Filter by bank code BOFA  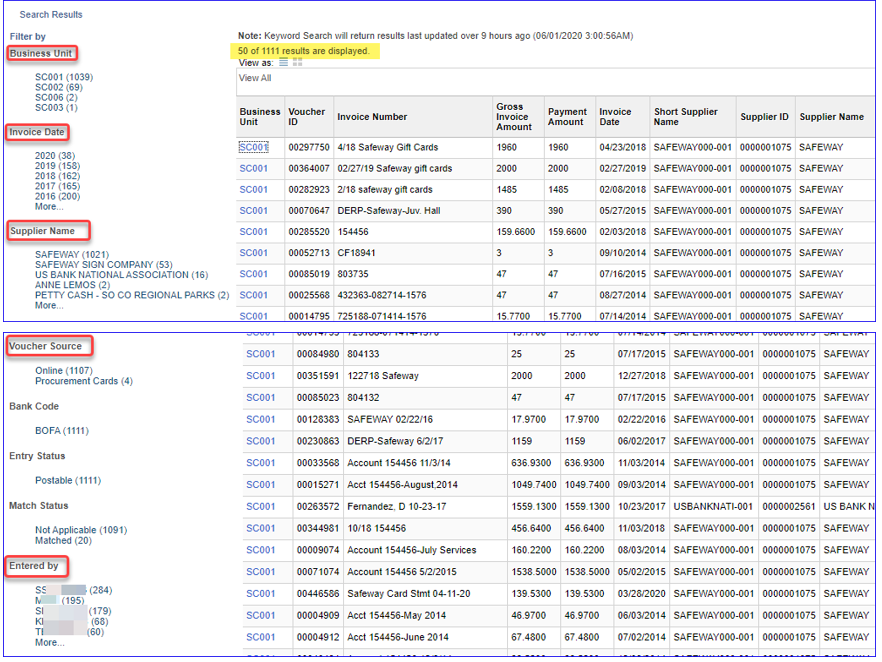(x=62, y=431)
